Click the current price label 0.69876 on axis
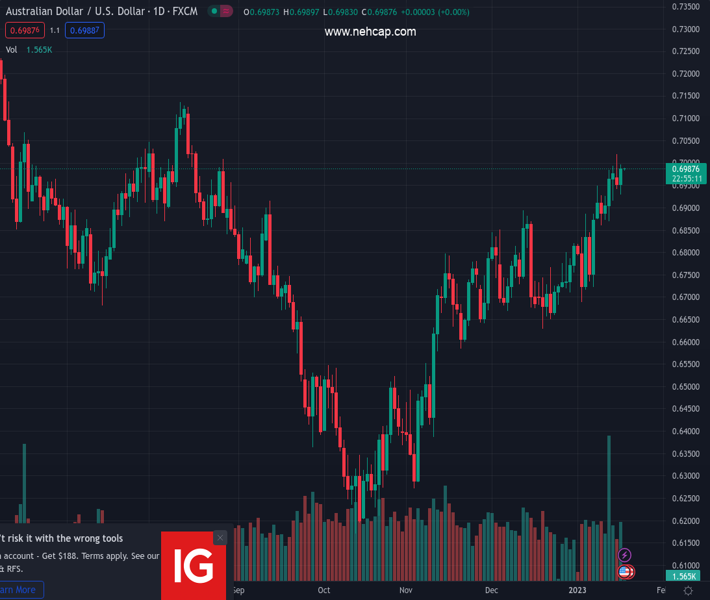 point(687,169)
